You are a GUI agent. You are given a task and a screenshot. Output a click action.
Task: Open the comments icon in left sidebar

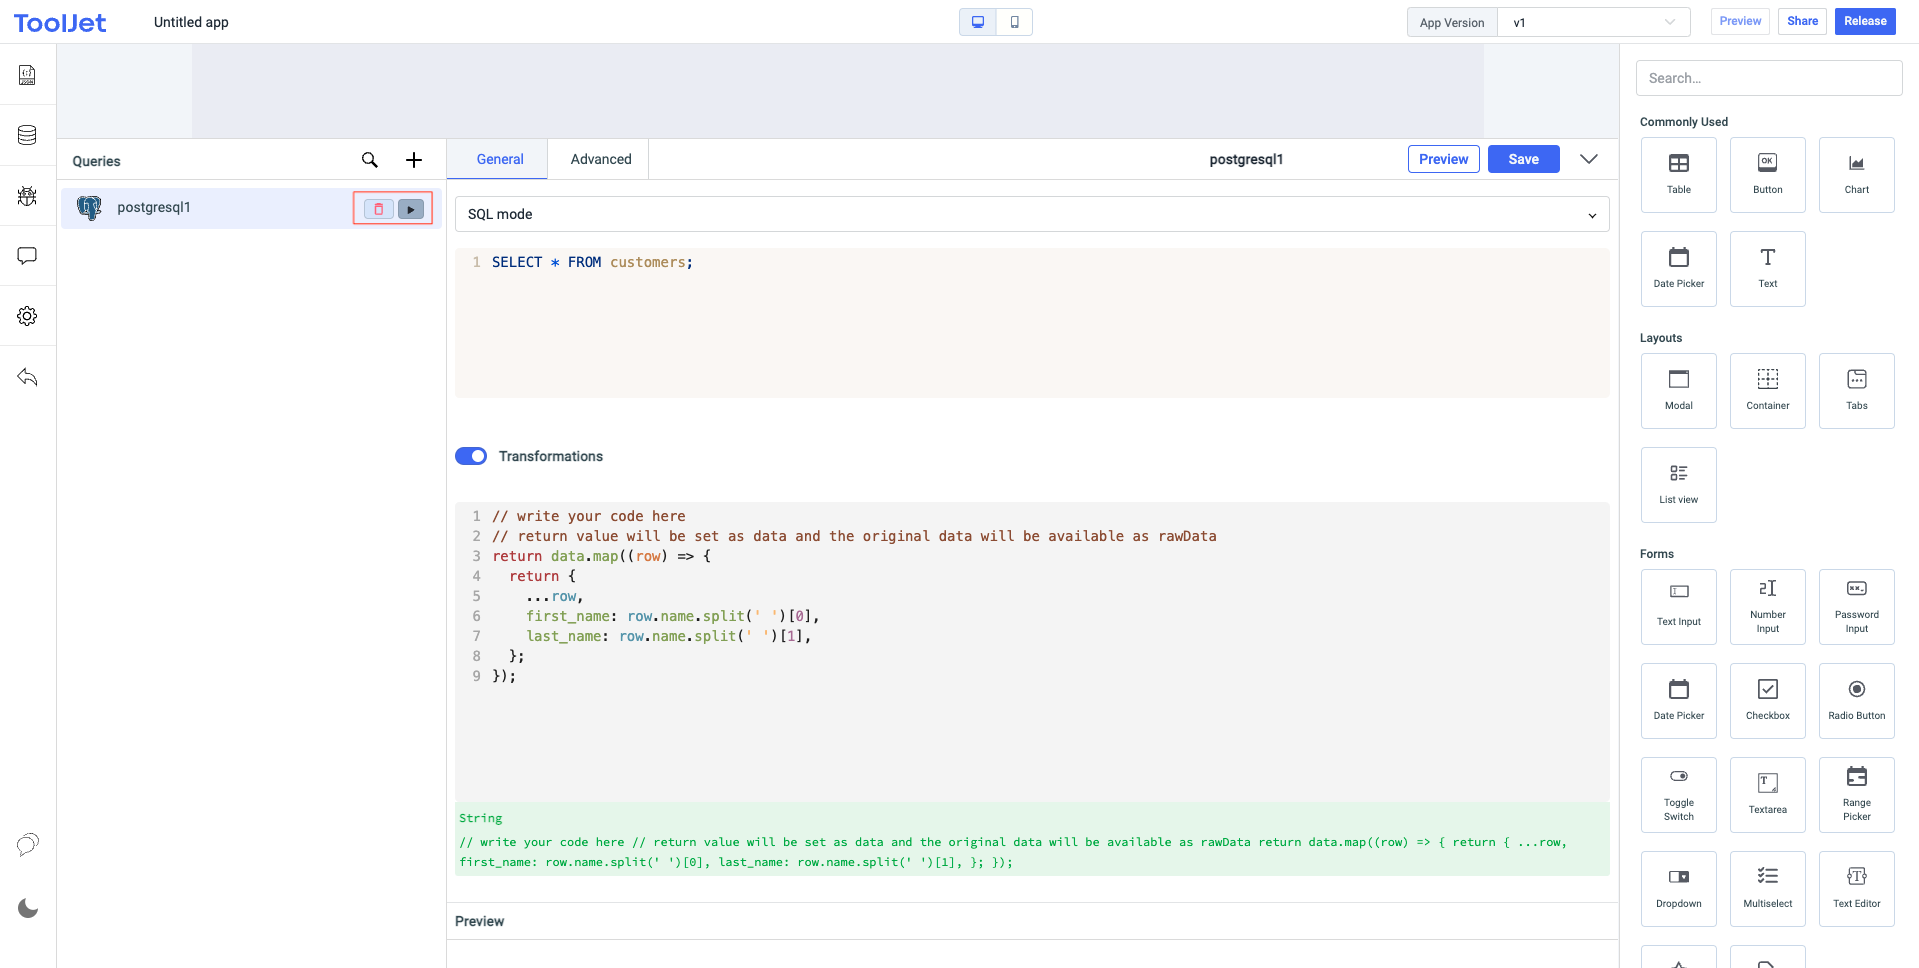(x=27, y=256)
